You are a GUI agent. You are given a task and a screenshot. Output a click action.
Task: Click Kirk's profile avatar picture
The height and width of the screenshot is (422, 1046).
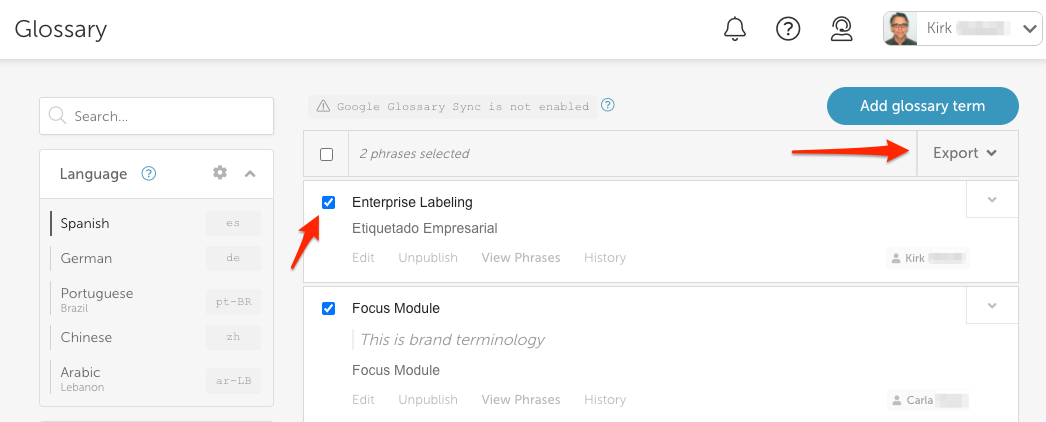900,29
